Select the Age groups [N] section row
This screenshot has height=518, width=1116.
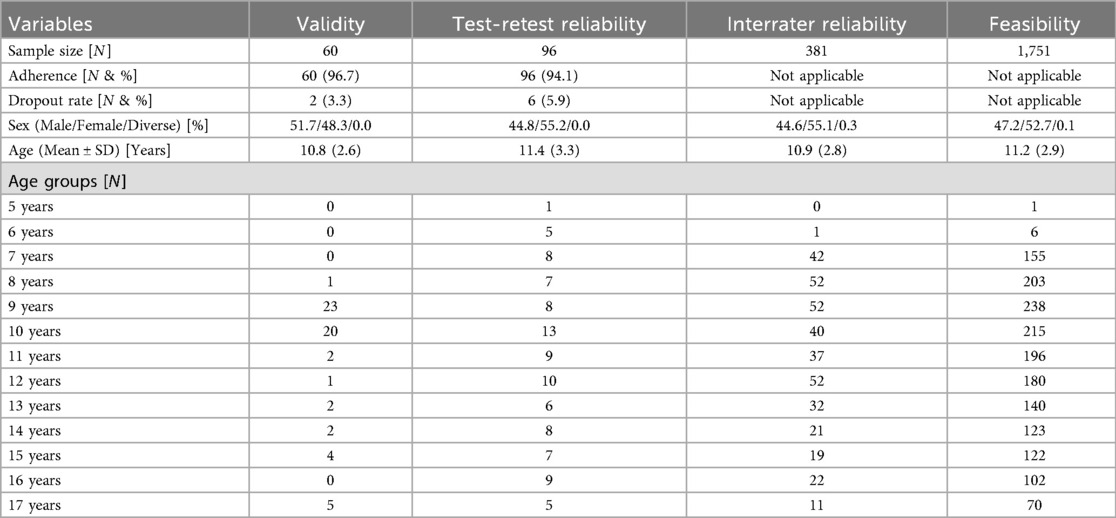(x=558, y=180)
